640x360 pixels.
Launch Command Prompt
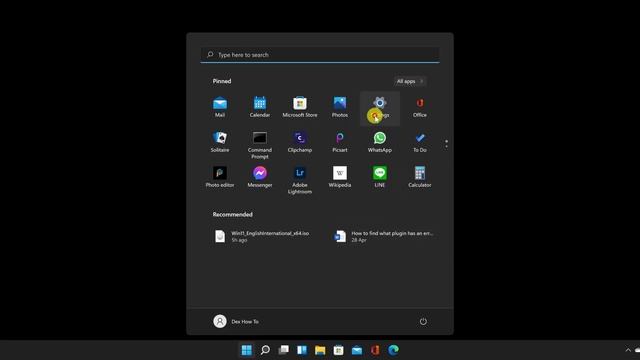pos(260,145)
